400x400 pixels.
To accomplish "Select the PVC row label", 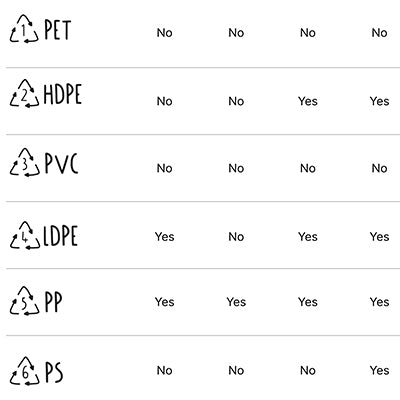I will pos(62,163).
